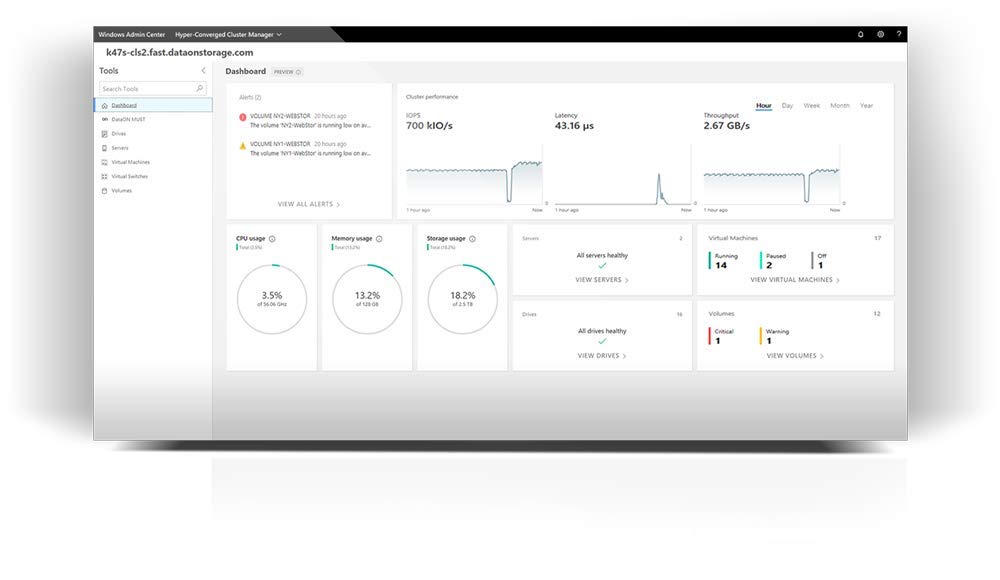Screen dimensions: 1000x580
Task: Click the DataON MUST sidebar icon
Action: pyautogui.click(x=105, y=119)
